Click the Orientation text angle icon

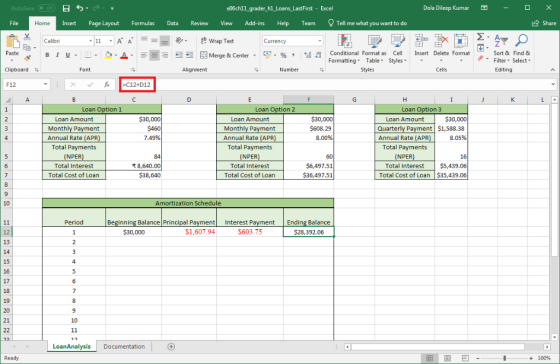point(179,41)
